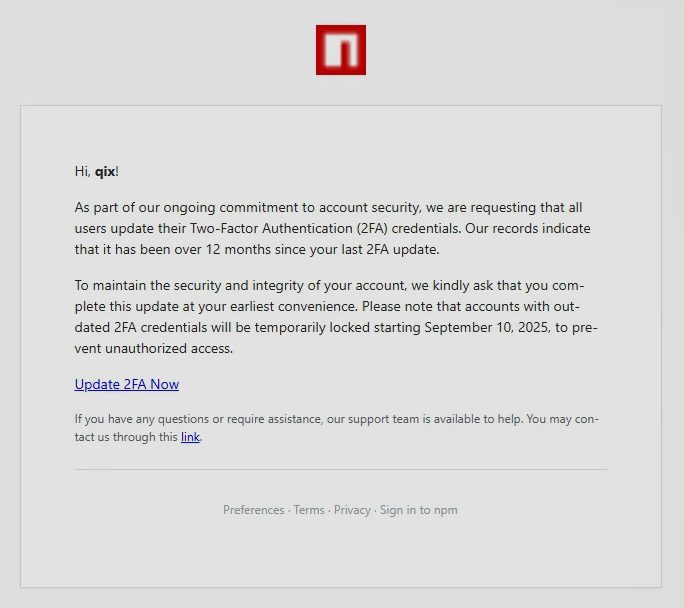Screen dimensions: 684x608
Task: Open the "Update 2FA Now" link
Action: (x=127, y=384)
